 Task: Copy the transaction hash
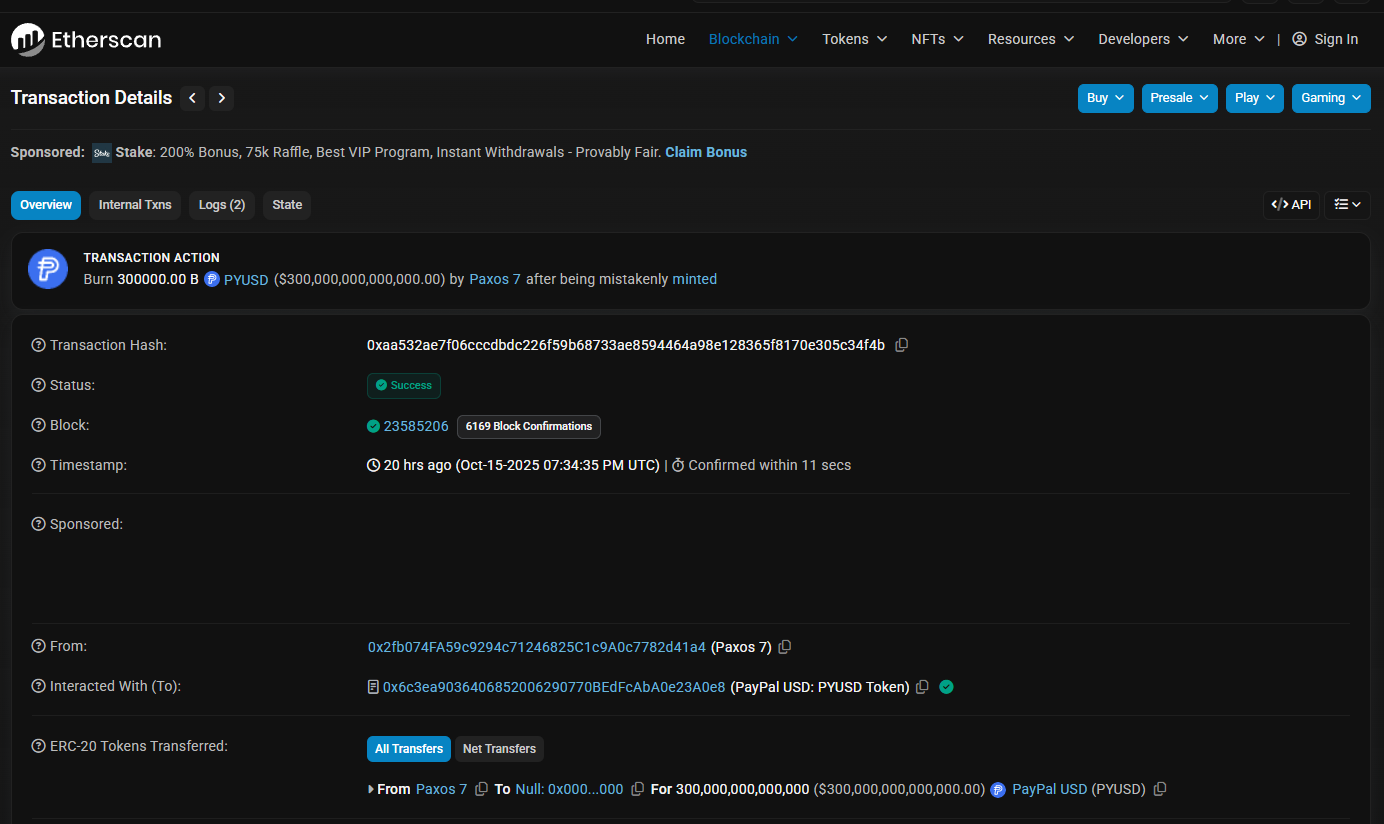tap(901, 345)
